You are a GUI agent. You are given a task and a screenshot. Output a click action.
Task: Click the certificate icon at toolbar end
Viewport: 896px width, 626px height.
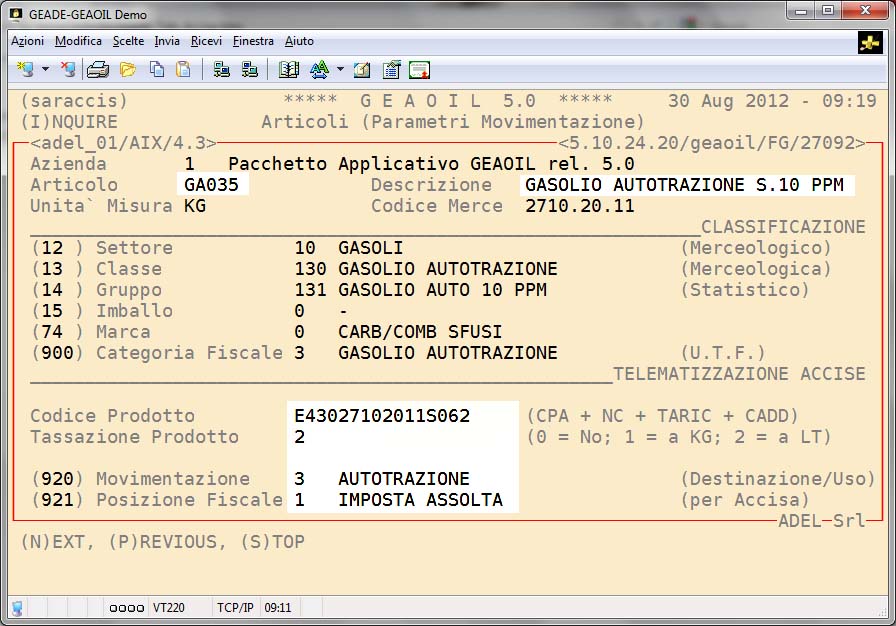(x=419, y=70)
